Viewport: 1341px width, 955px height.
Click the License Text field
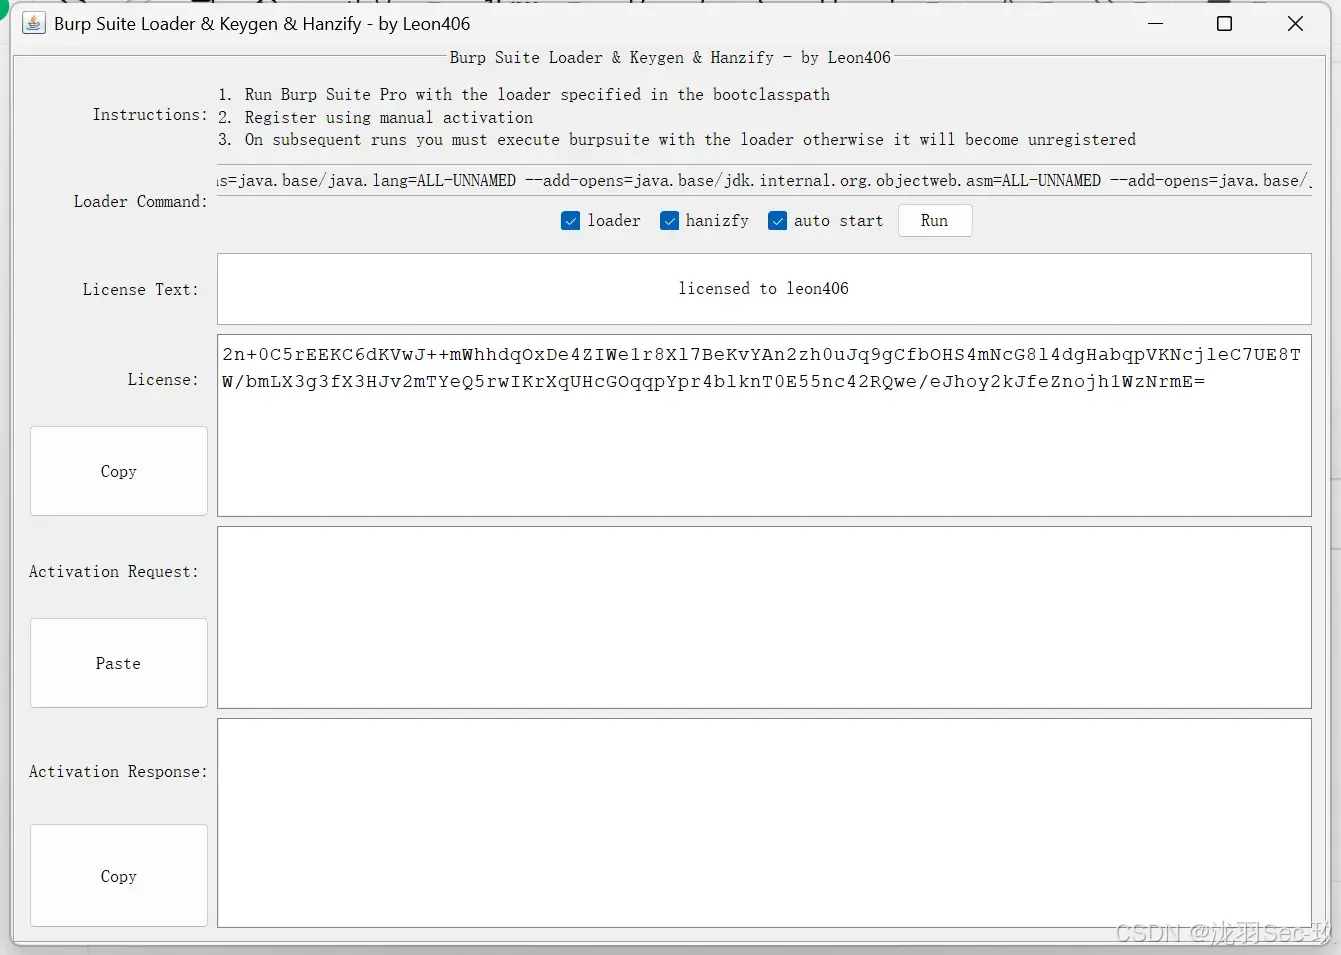click(764, 289)
